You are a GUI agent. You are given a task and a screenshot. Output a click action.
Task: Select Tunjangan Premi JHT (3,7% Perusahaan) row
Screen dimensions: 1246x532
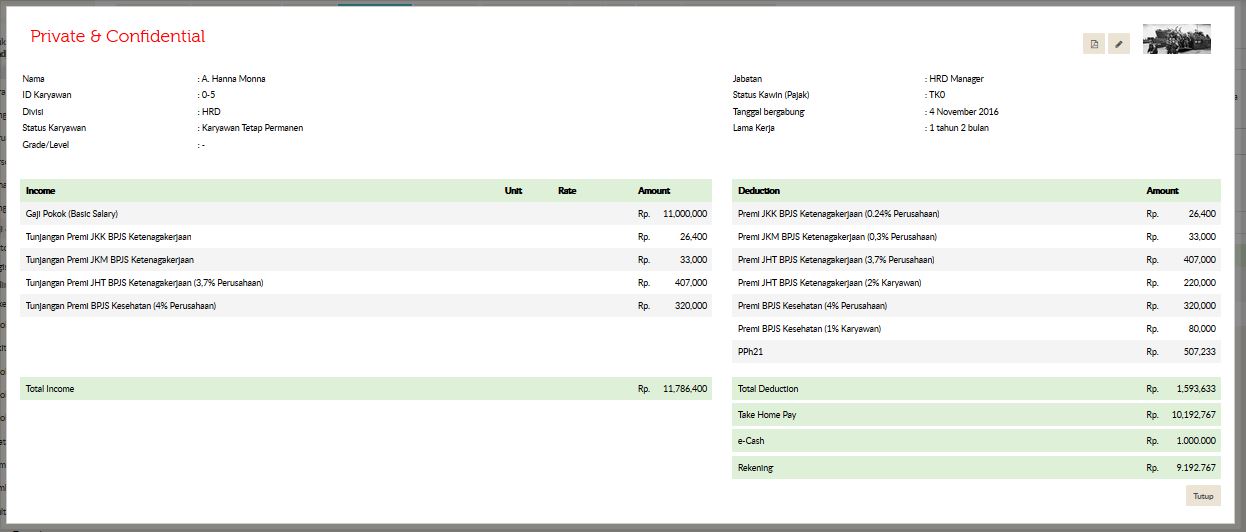click(x=366, y=283)
